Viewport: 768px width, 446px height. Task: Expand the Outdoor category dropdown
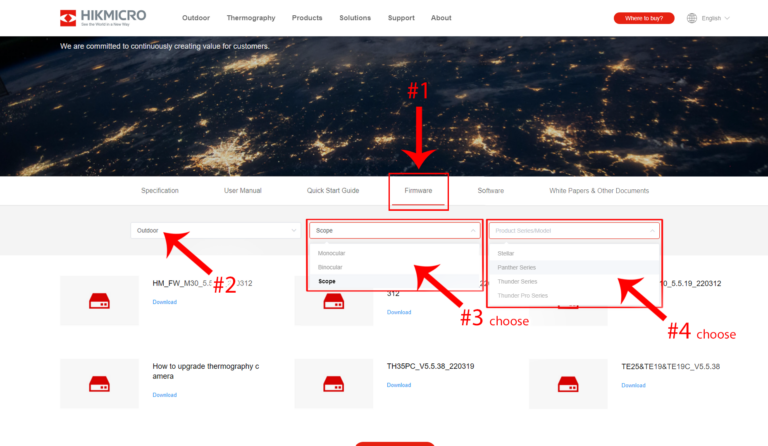coord(213,231)
